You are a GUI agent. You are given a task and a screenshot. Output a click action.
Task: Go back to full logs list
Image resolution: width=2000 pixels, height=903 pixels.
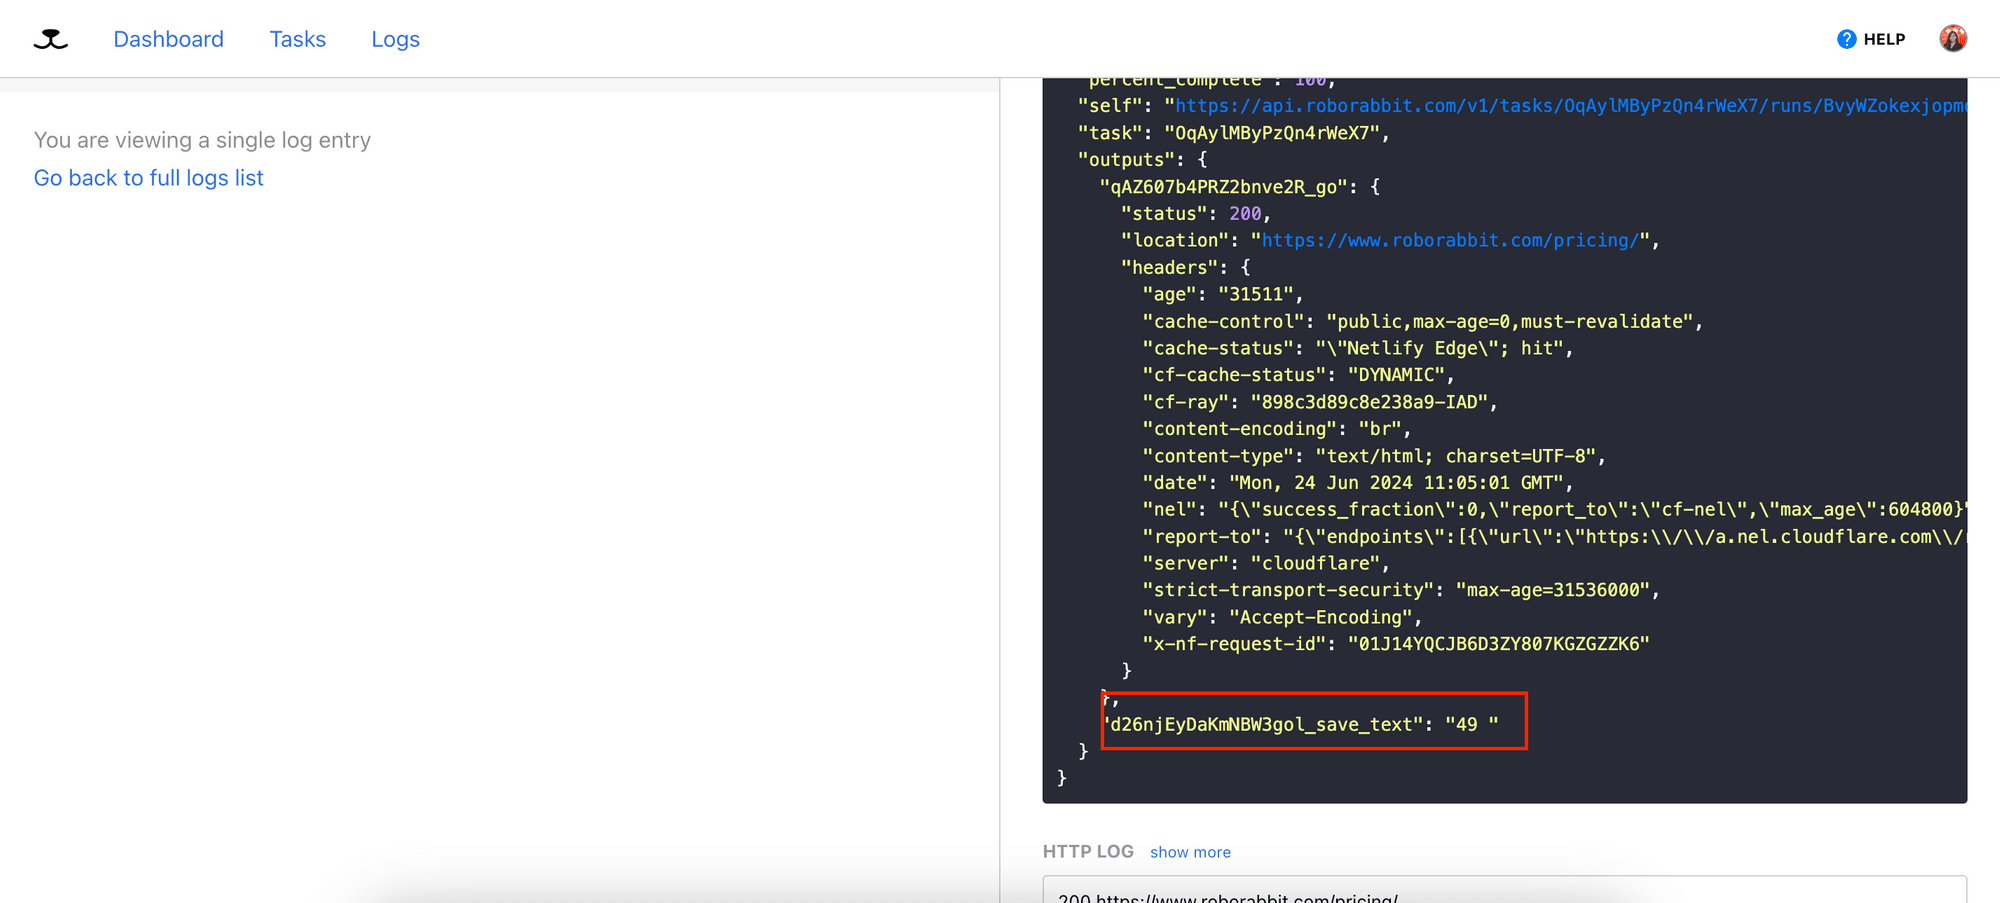(x=148, y=177)
